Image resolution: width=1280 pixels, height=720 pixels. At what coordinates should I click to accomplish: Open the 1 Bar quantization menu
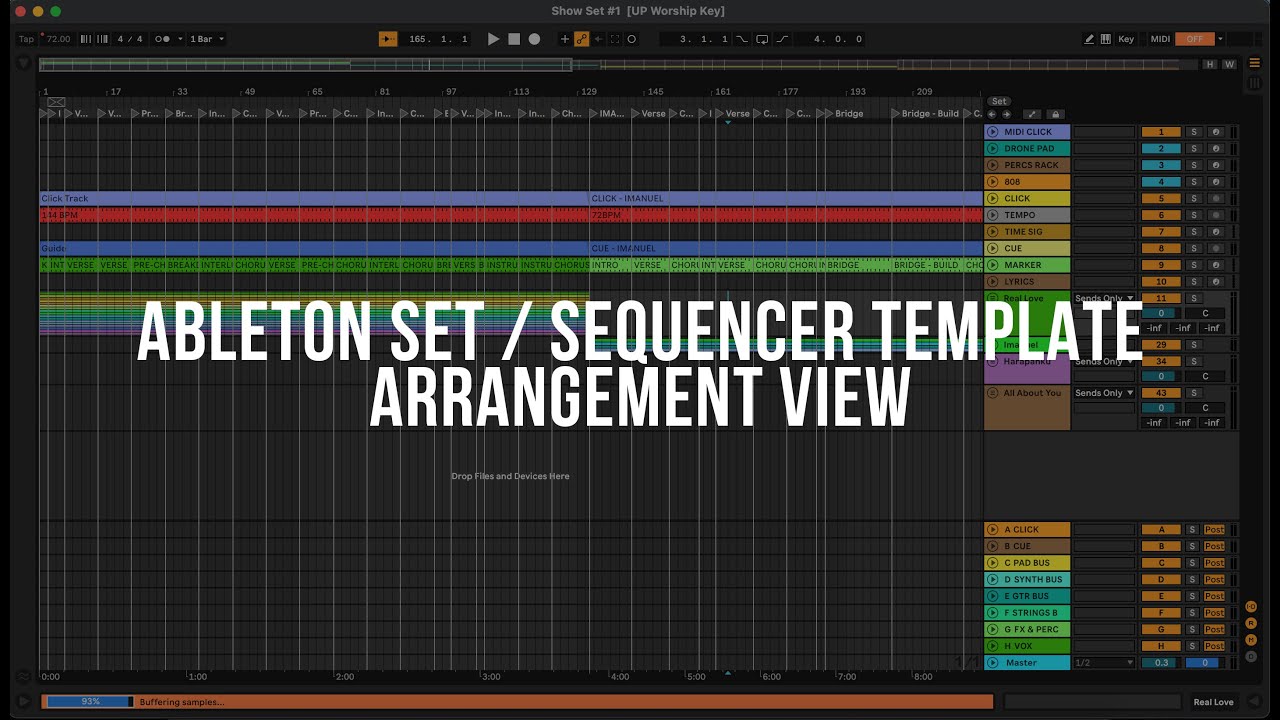click(207, 39)
